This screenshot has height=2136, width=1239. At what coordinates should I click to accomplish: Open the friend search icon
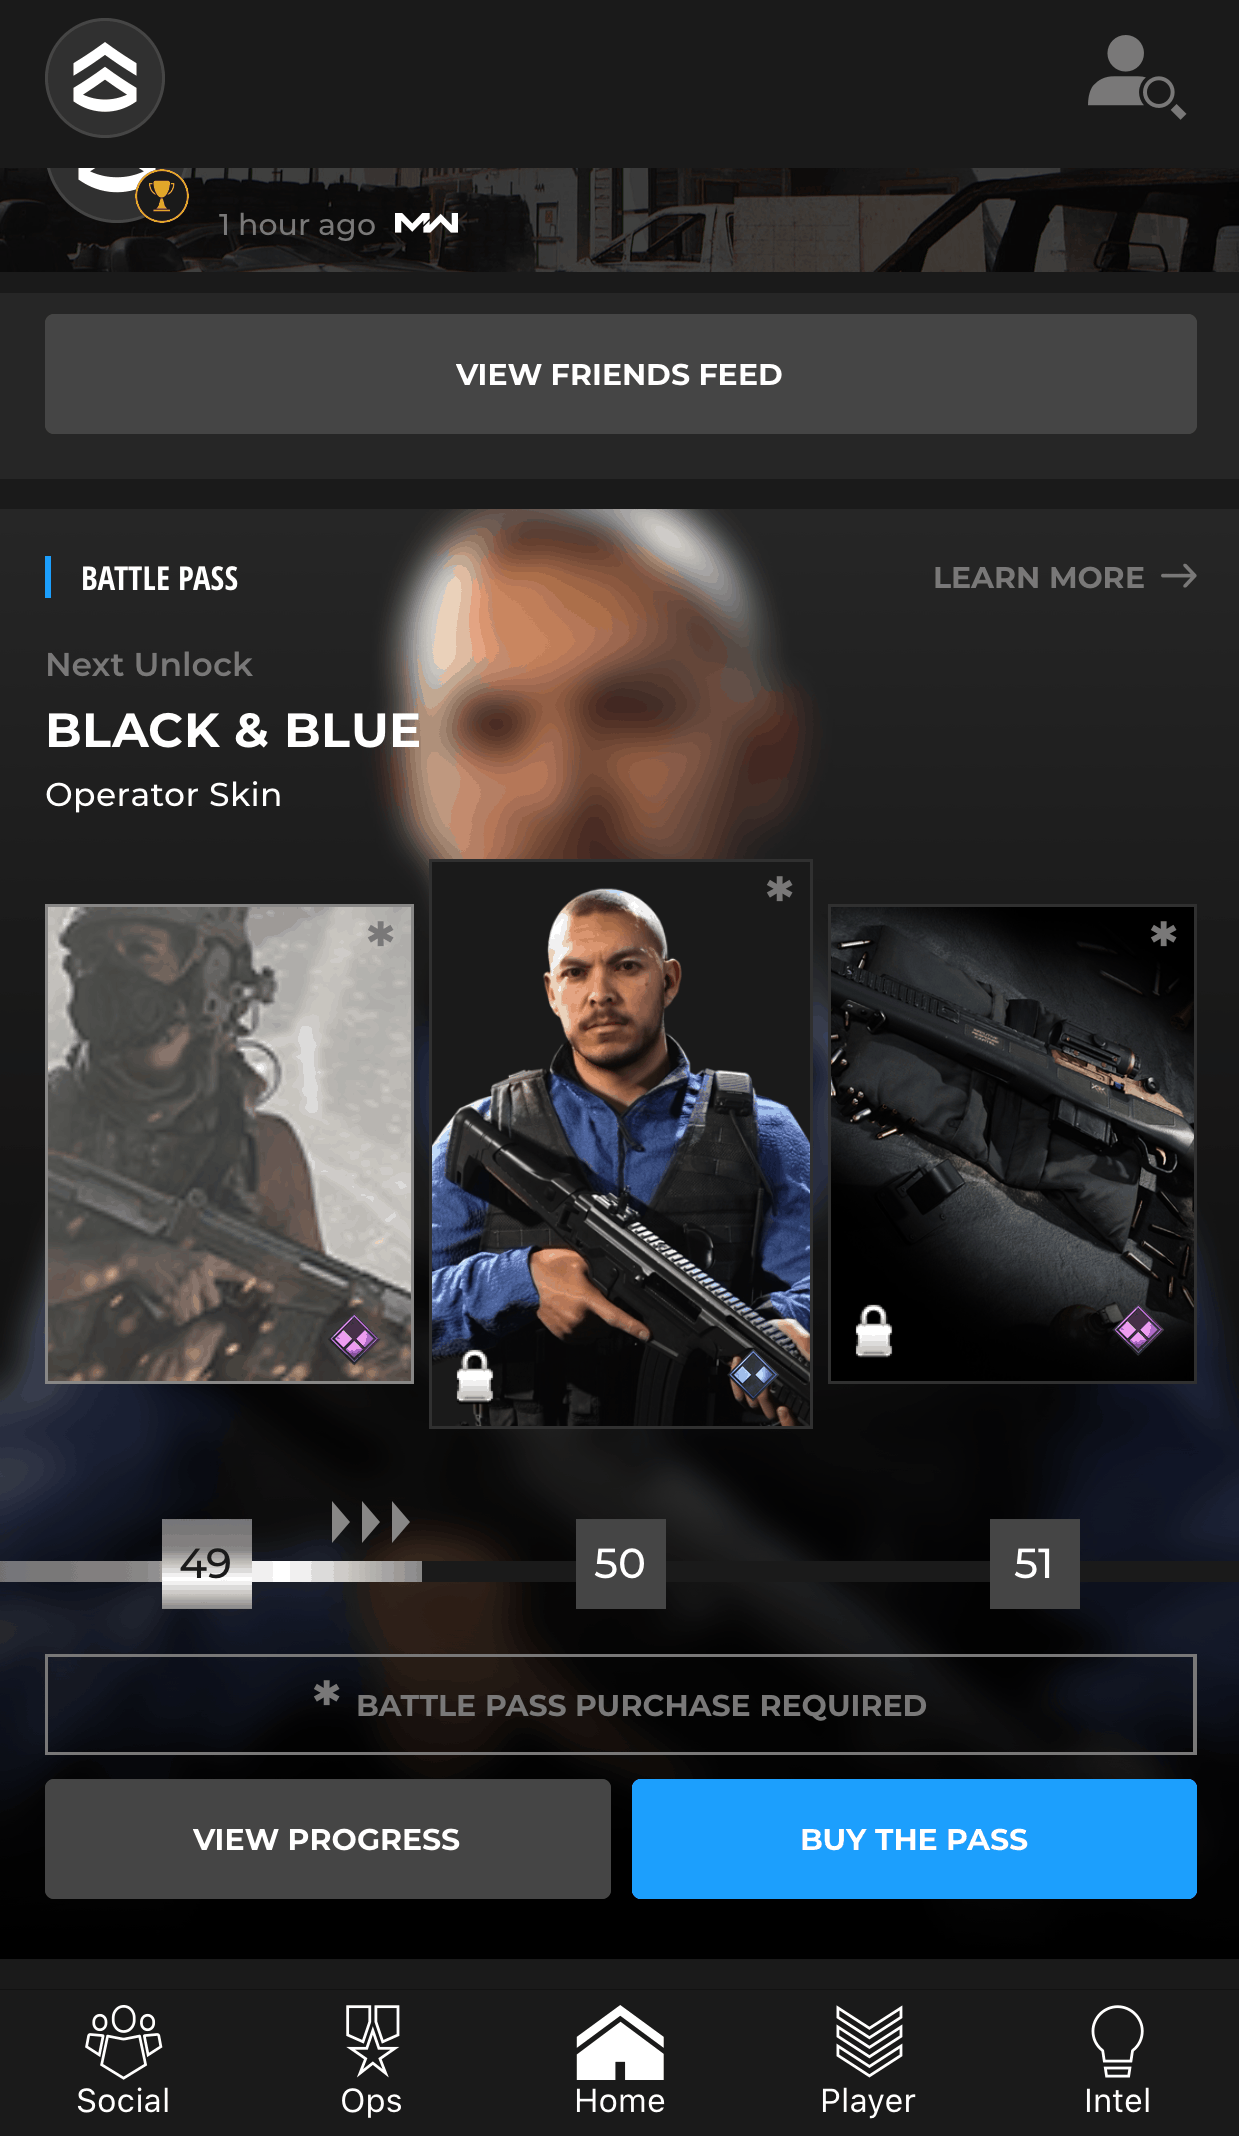coord(1136,77)
